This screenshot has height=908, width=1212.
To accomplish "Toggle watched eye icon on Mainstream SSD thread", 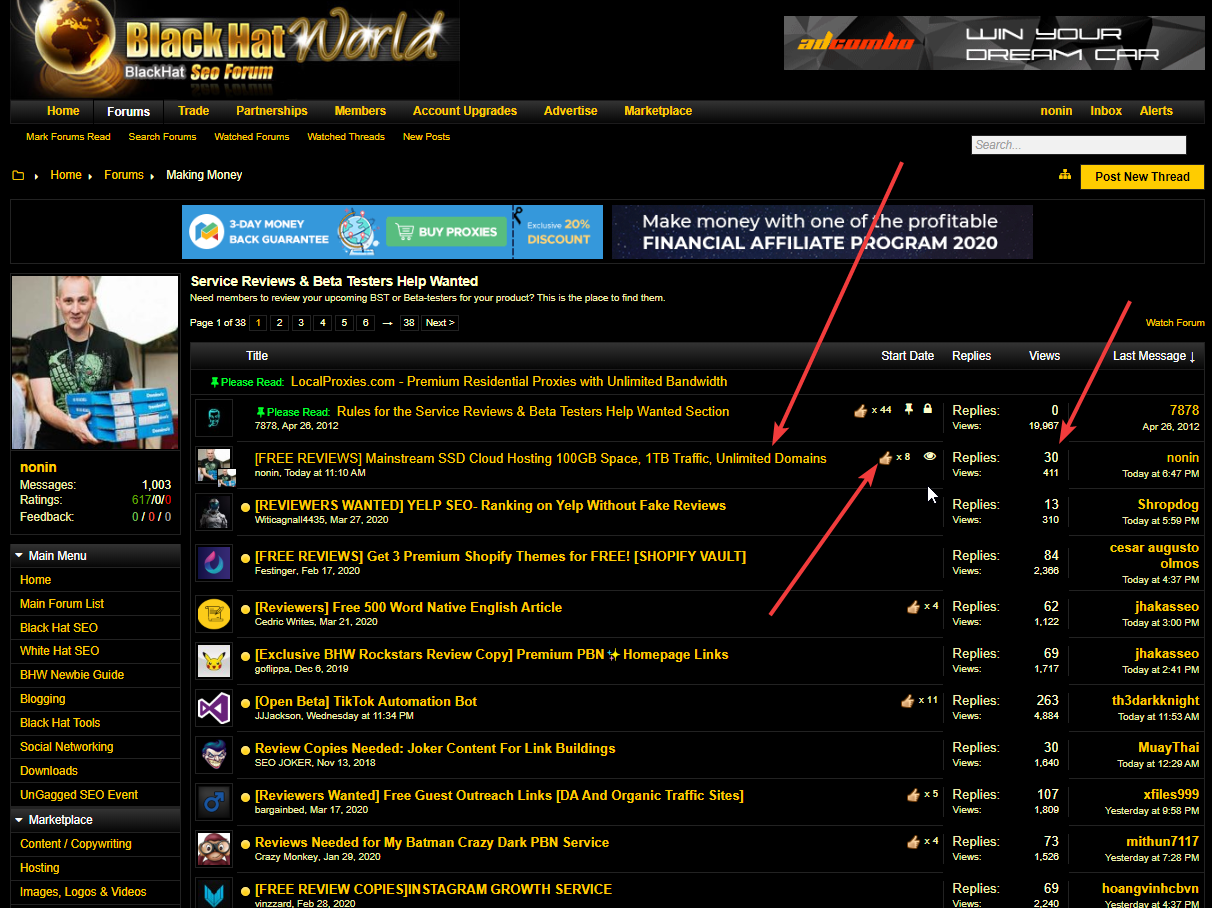I will 930,457.
